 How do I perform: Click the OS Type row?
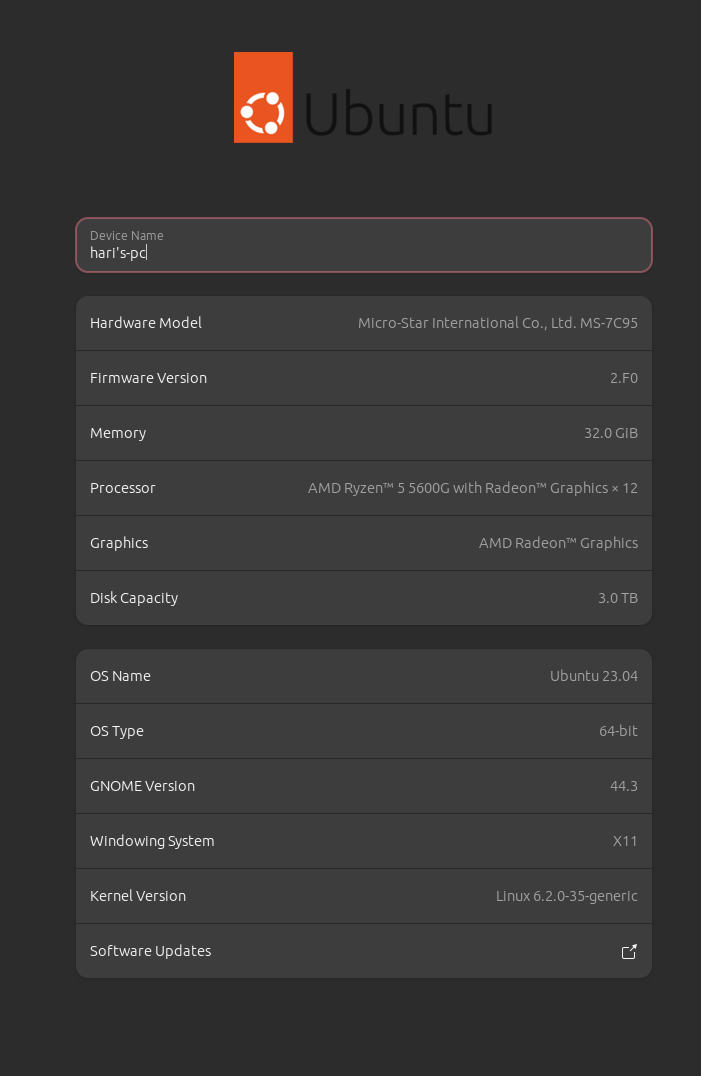click(x=364, y=731)
